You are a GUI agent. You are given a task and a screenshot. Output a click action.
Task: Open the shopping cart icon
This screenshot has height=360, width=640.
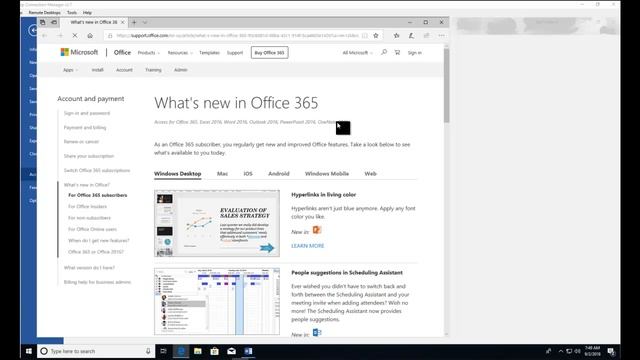pos(397,52)
